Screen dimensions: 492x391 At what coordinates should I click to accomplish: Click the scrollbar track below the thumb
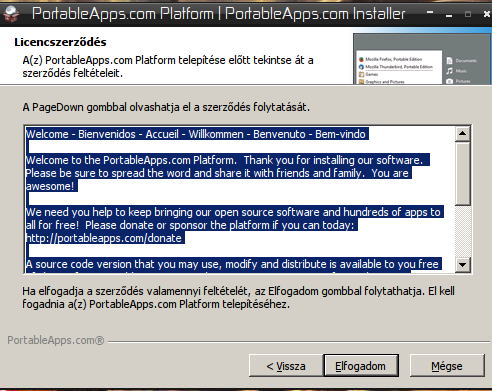pos(462,232)
